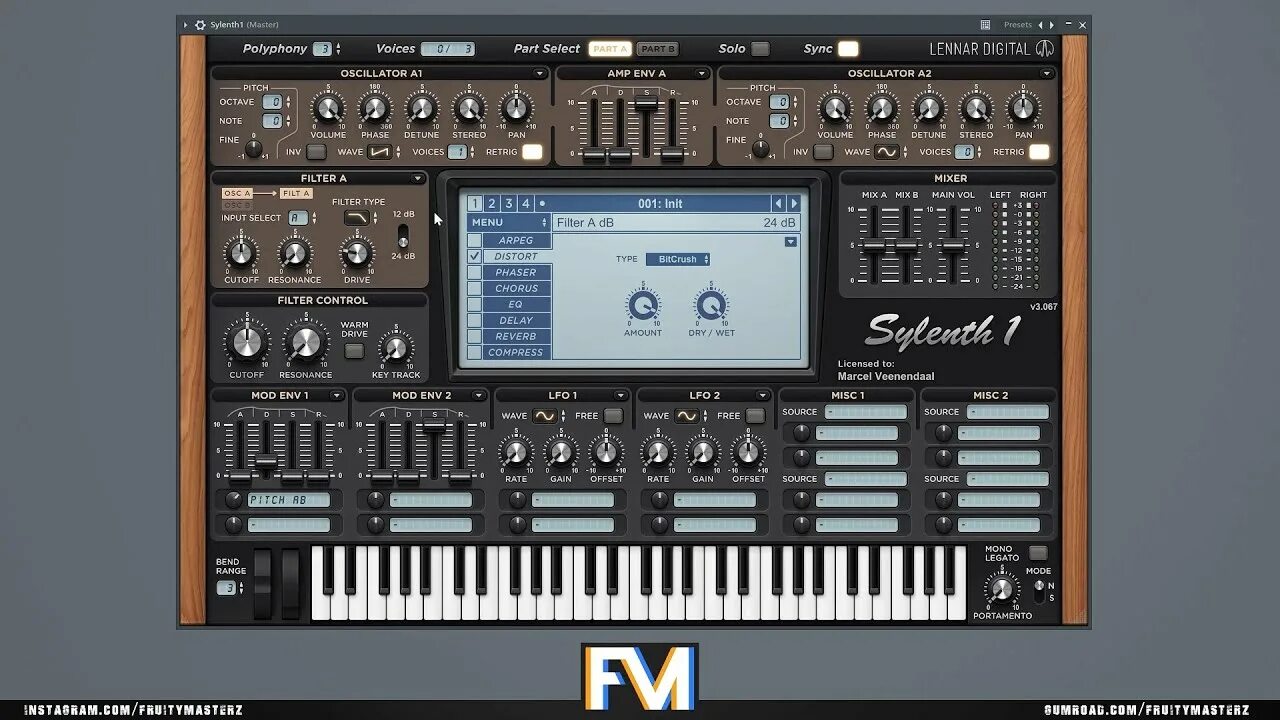The height and width of the screenshot is (720, 1280).
Task: Open Amp Env A dropdown arrow
Action: point(702,74)
